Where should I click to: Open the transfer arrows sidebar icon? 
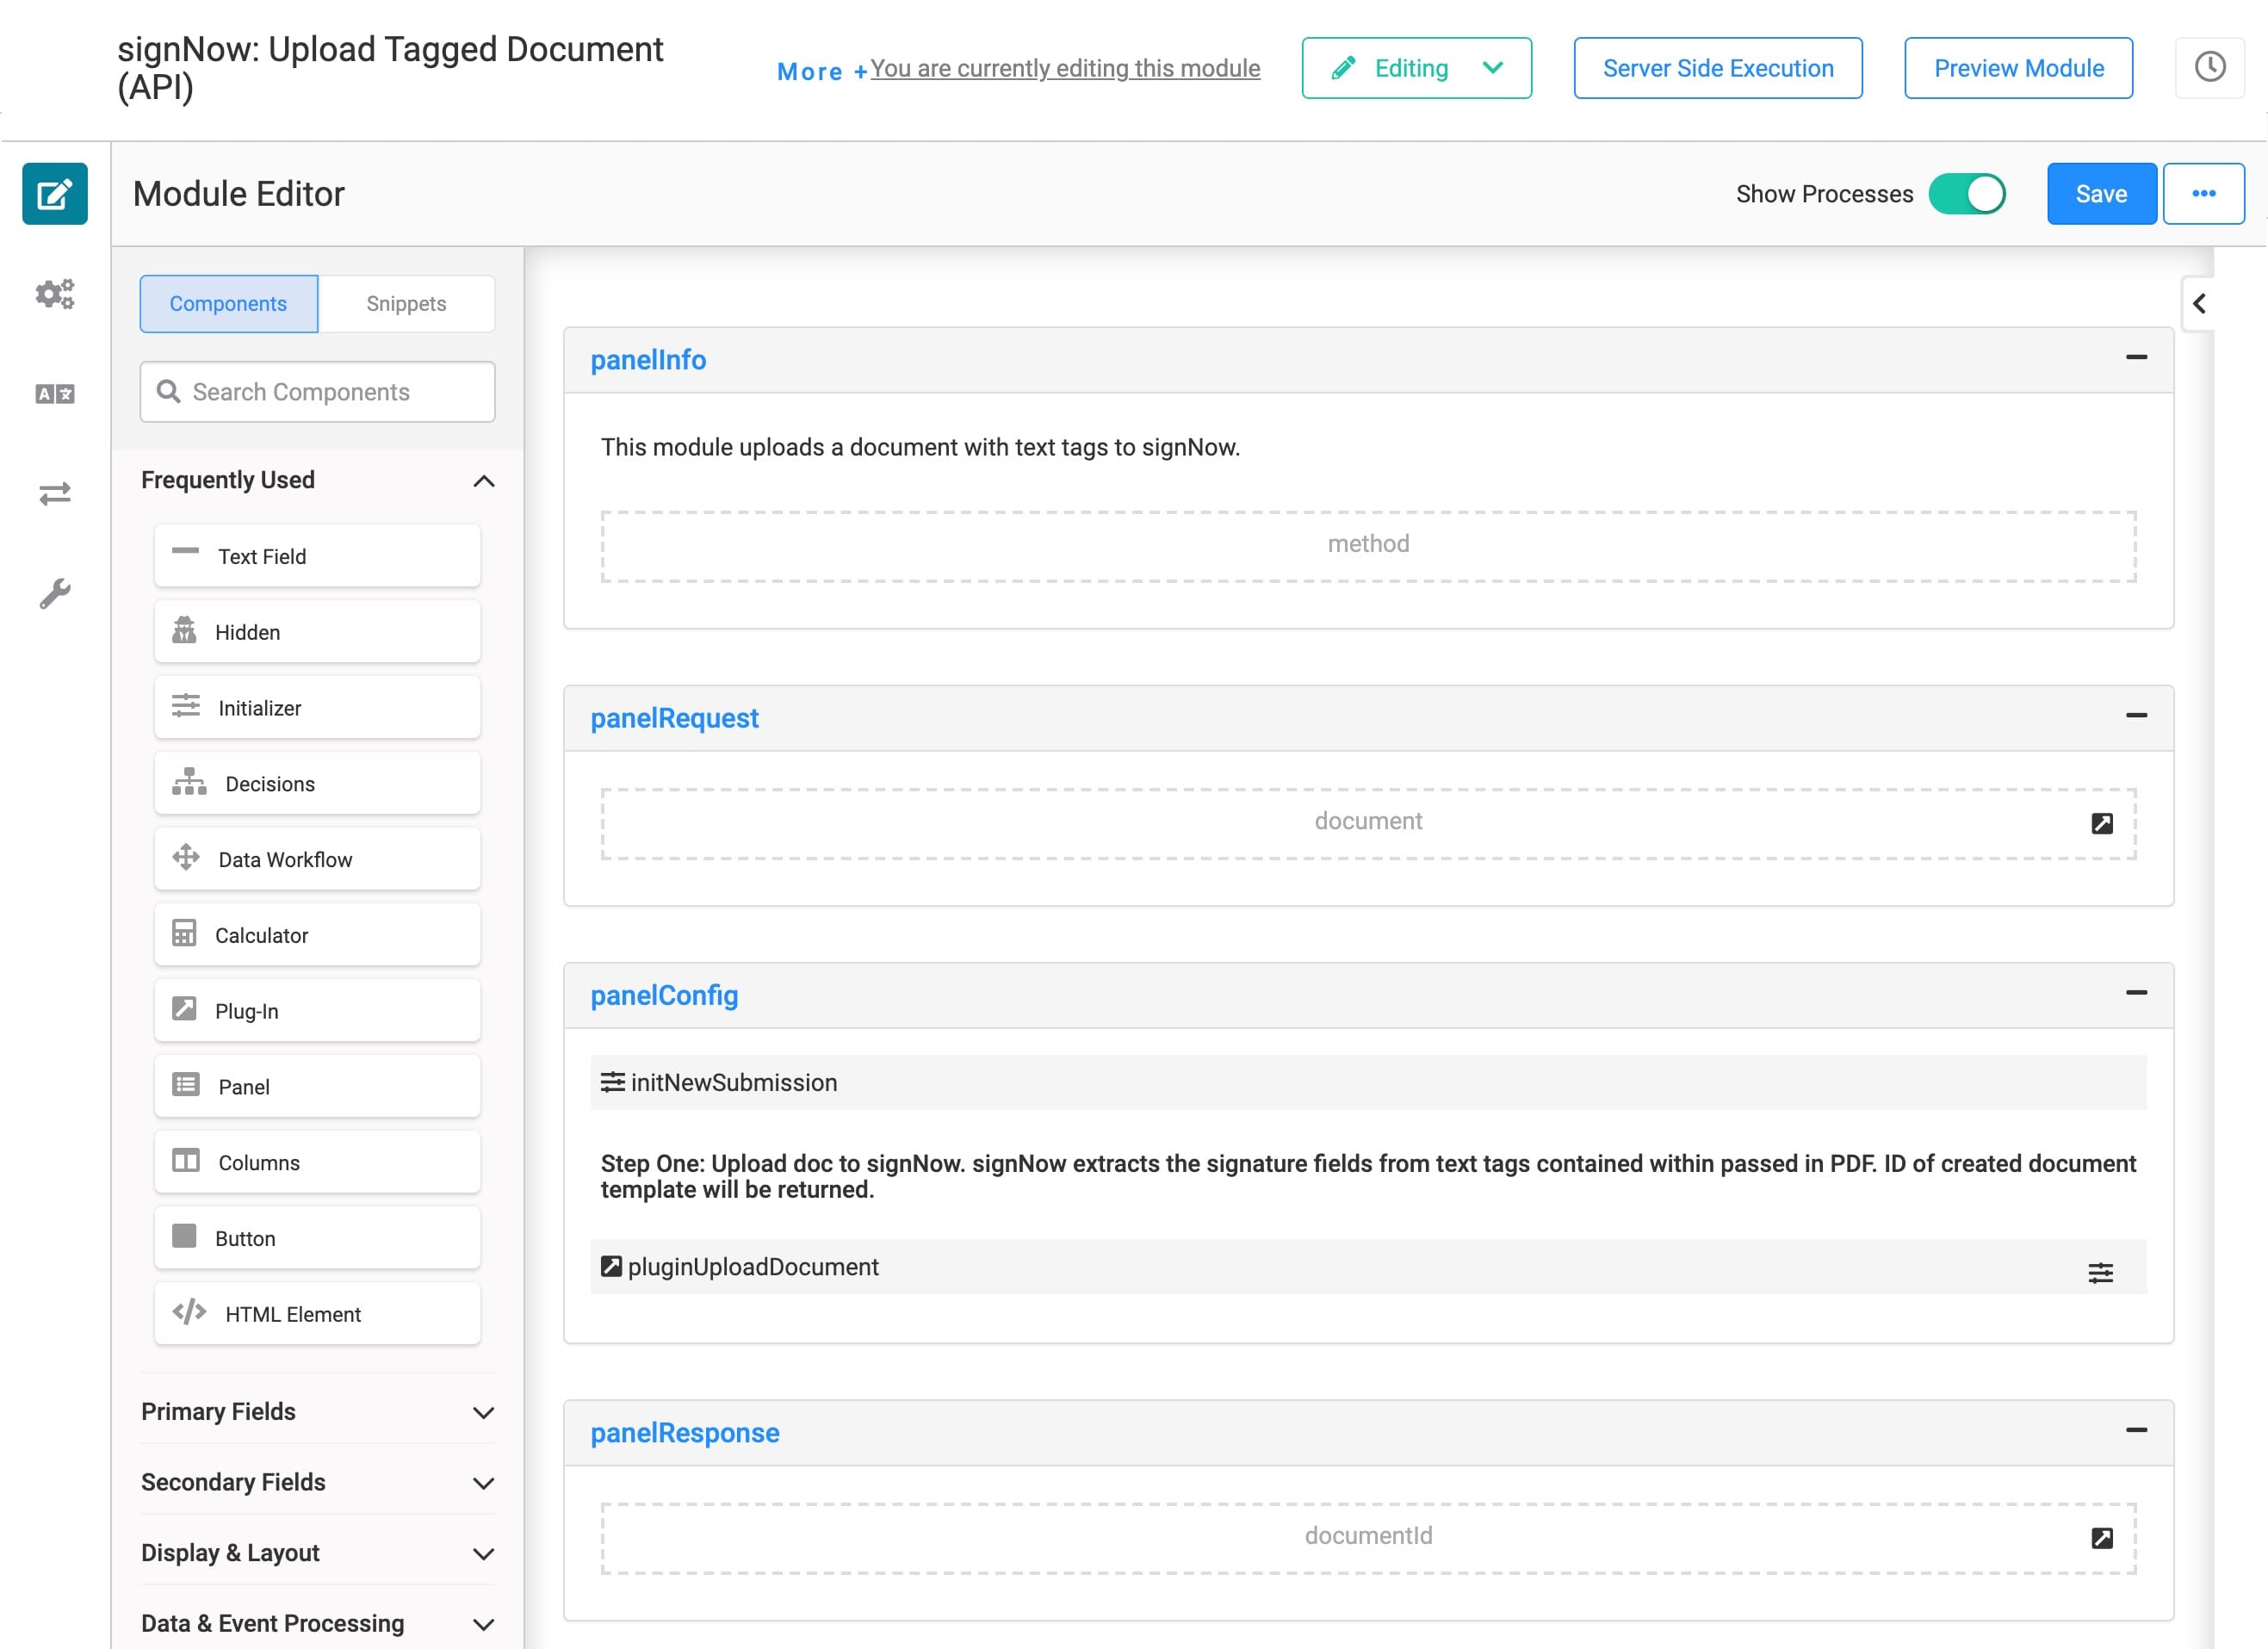coord(55,494)
